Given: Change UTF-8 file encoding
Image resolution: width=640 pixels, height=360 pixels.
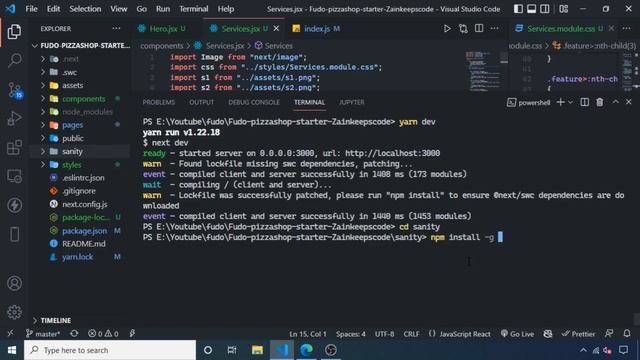Looking at the screenshot, I should coord(384,334).
